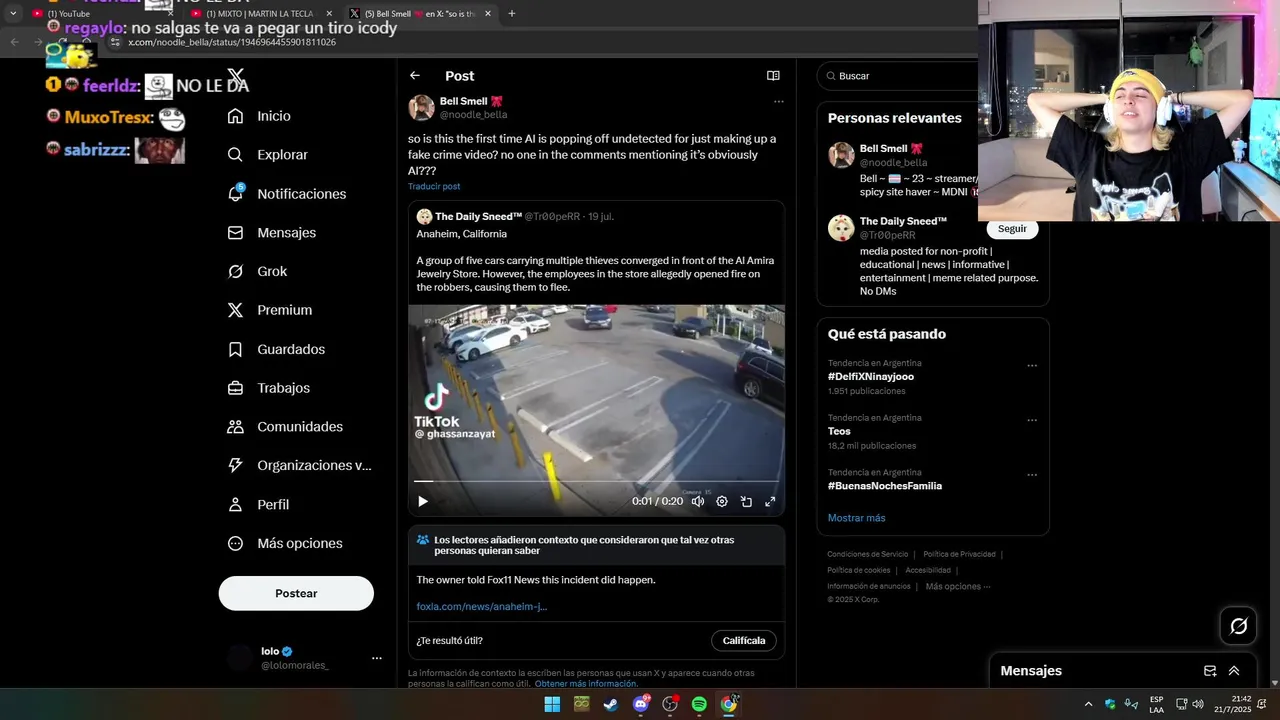Mute the video volume icon
Image resolution: width=1280 pixels, height=720 pixels.
[x=698, y=502]
